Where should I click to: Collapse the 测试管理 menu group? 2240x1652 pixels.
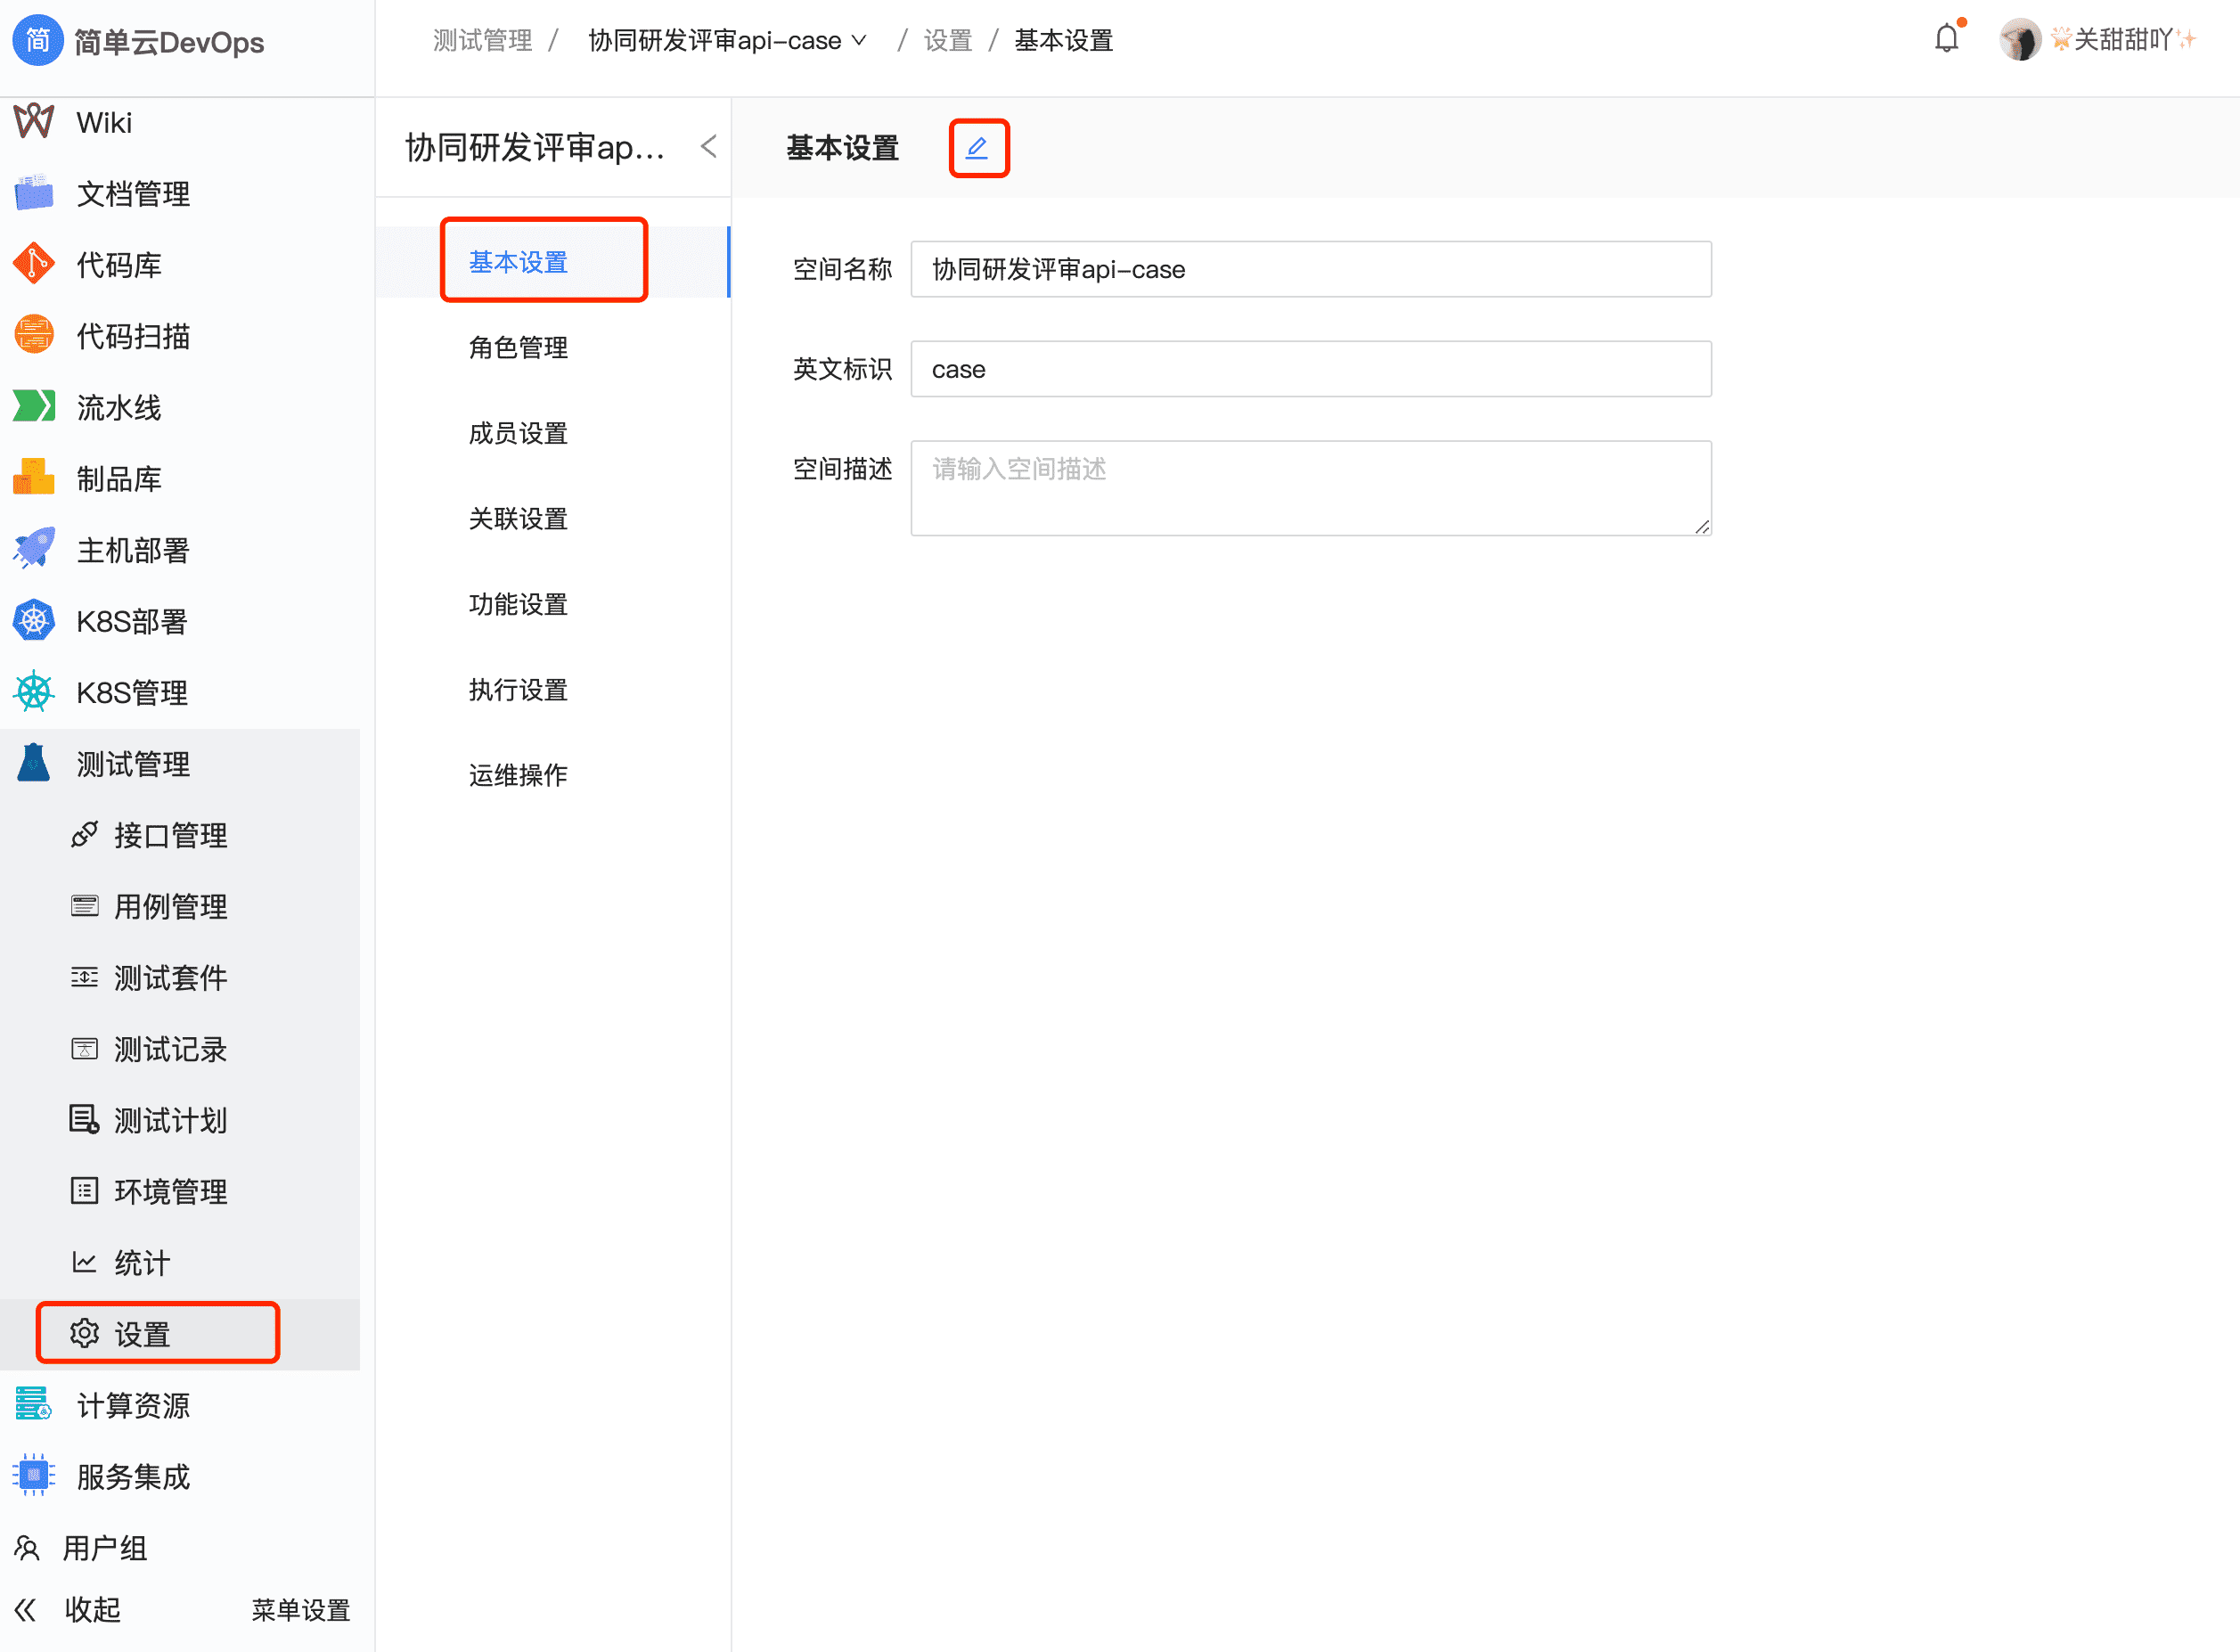(132, 764)
